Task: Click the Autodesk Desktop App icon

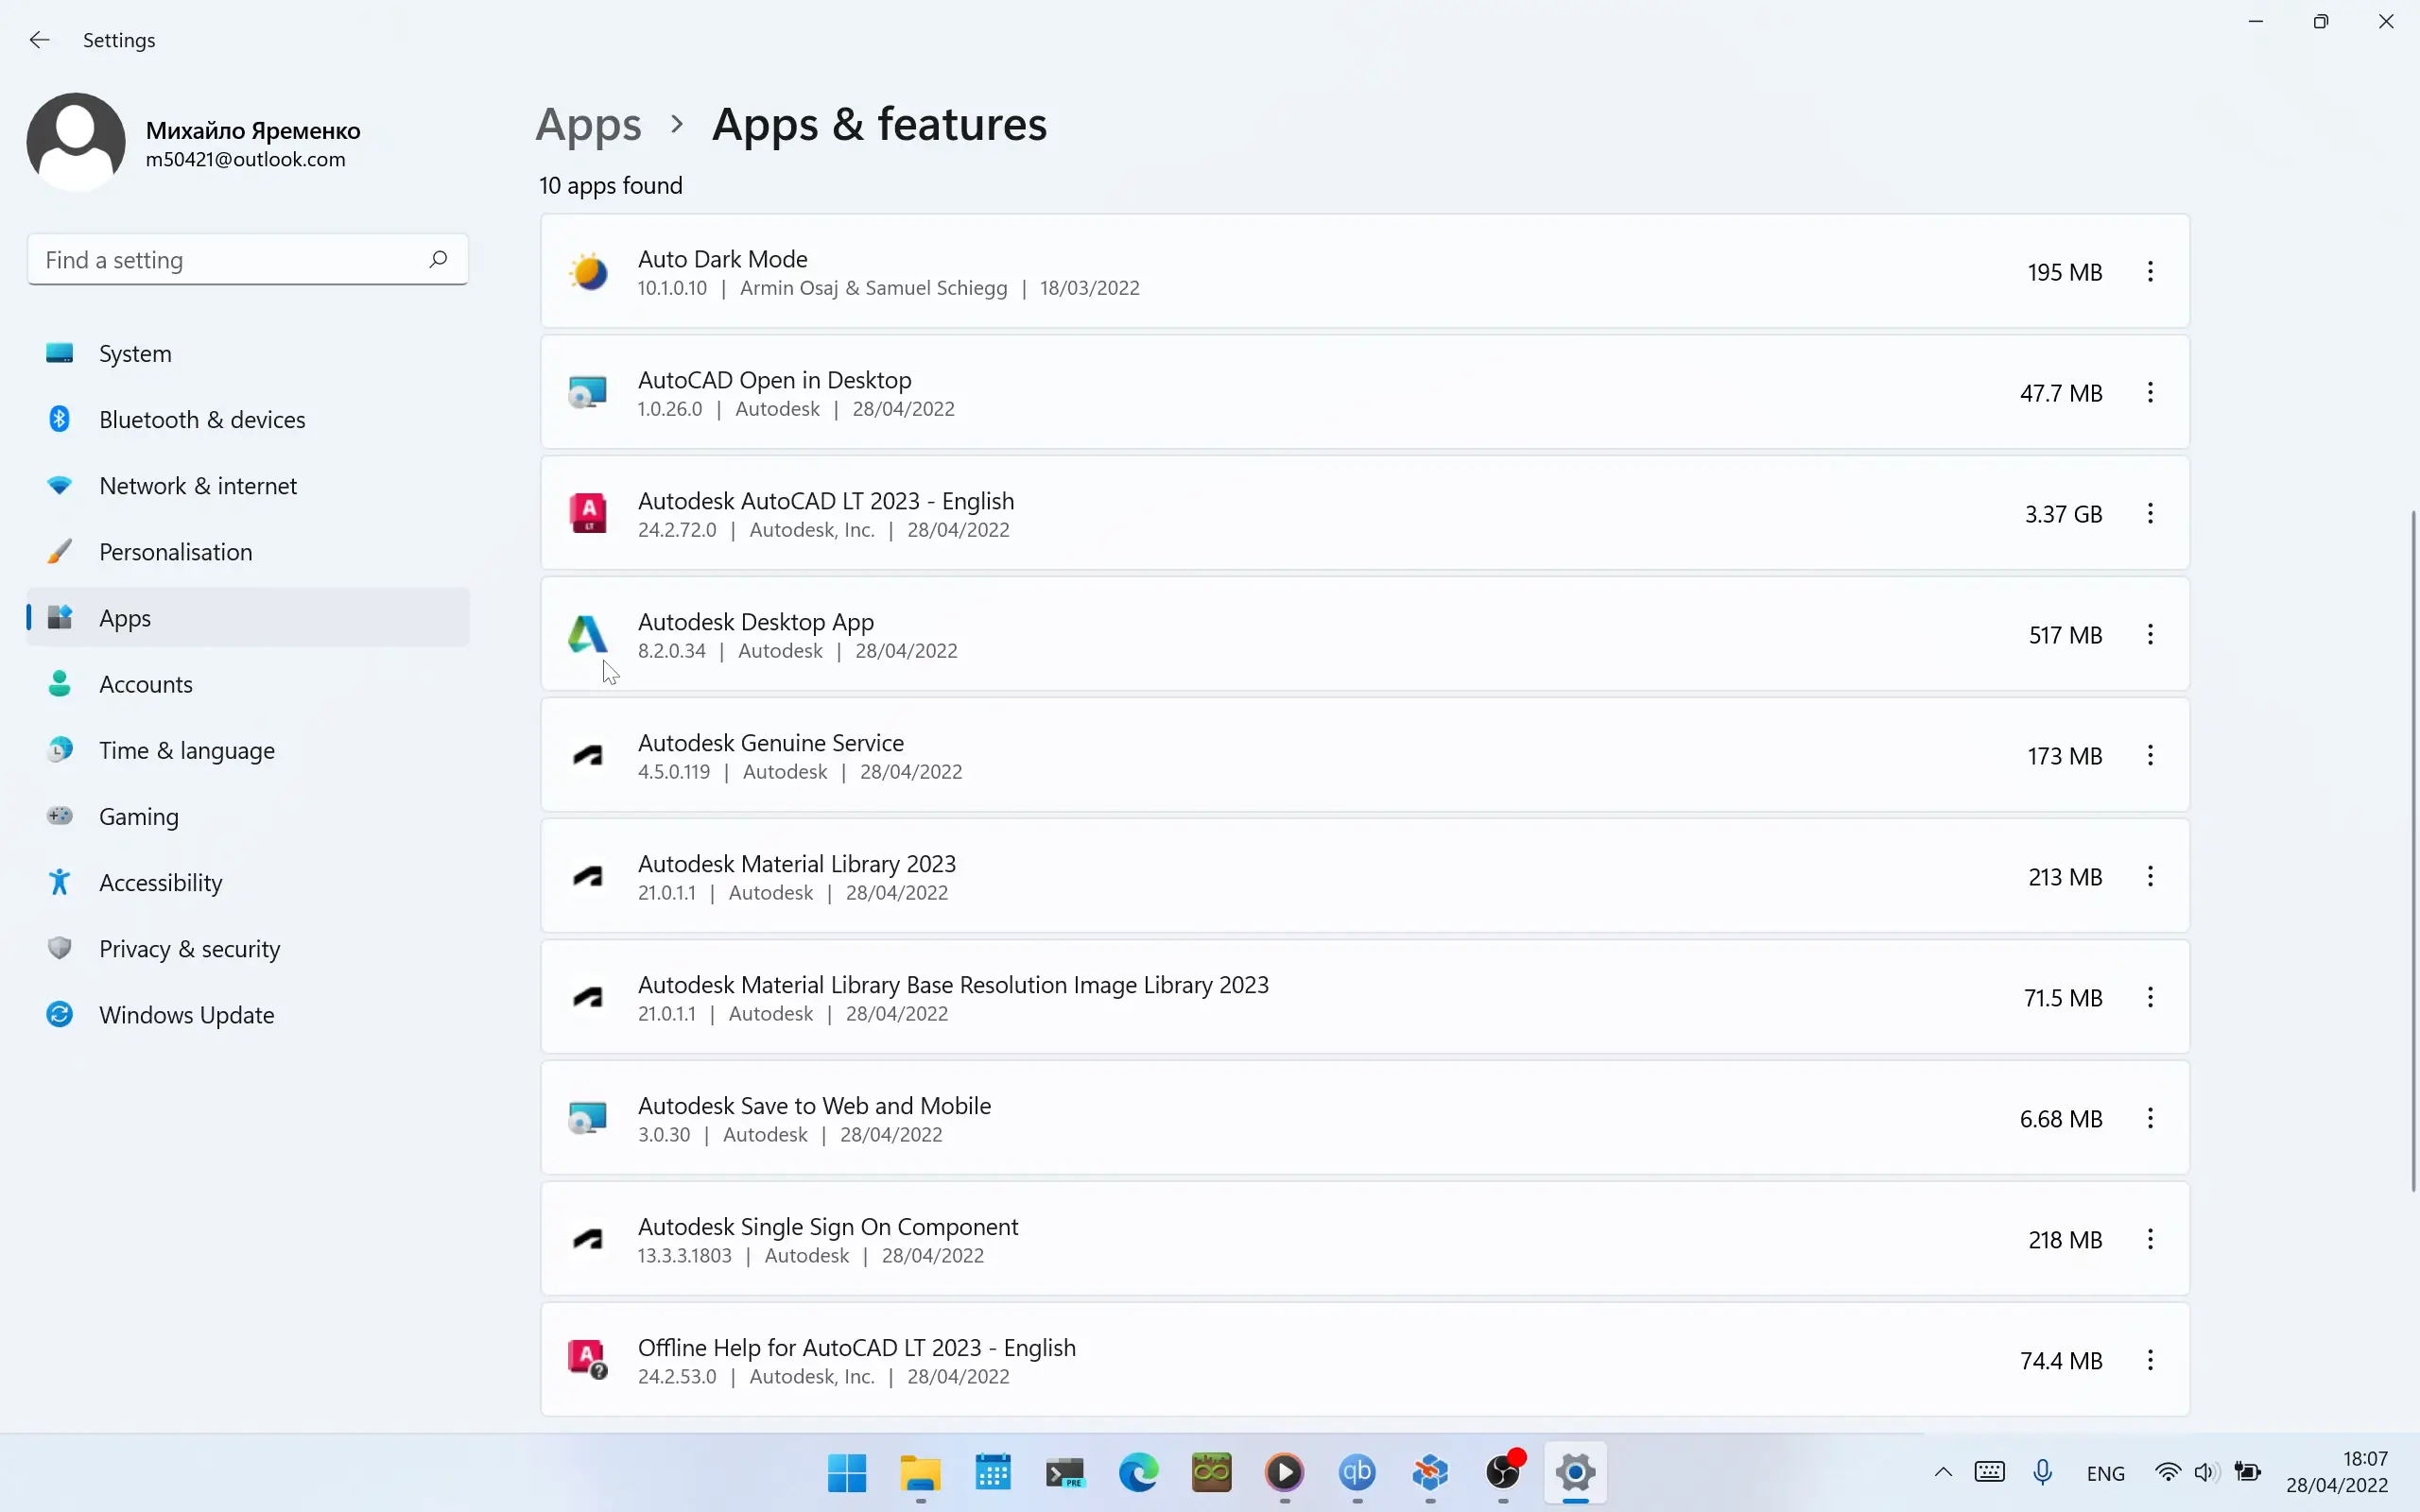Action: (587, 635)
